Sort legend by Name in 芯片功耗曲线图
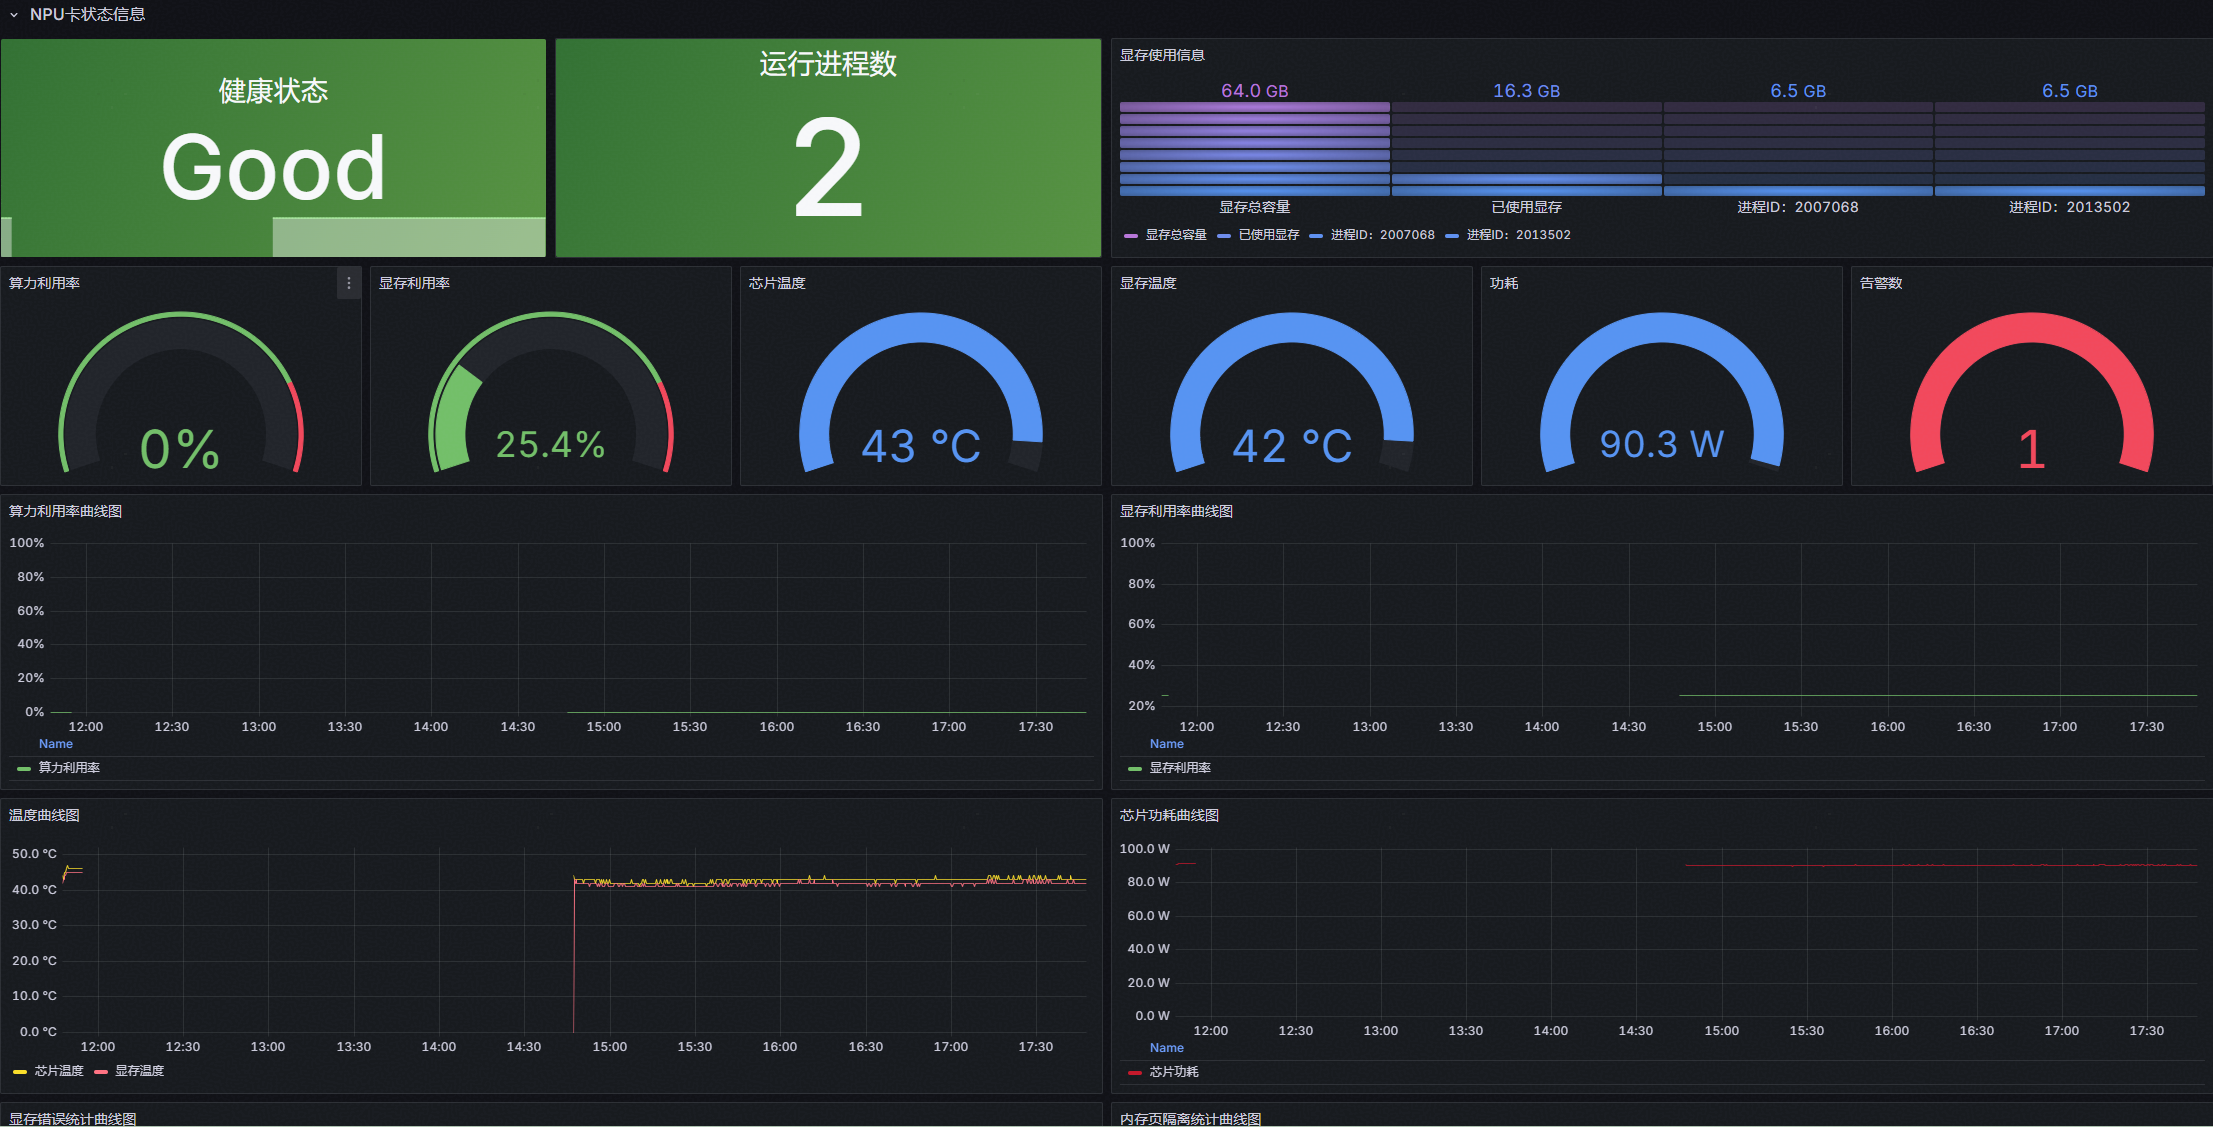The height and width of the screenshot is (1127, 2213). 1166,1048
